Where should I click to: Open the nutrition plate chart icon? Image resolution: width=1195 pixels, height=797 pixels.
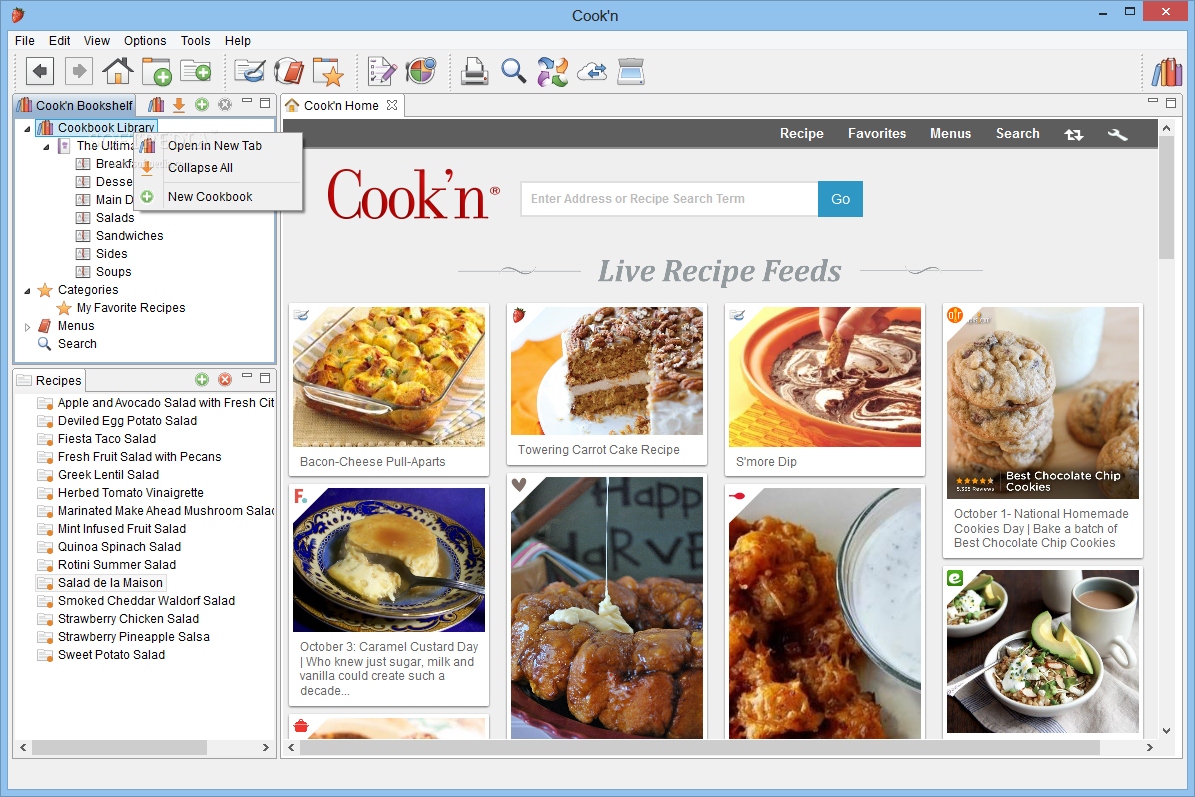tap(421, 71)
